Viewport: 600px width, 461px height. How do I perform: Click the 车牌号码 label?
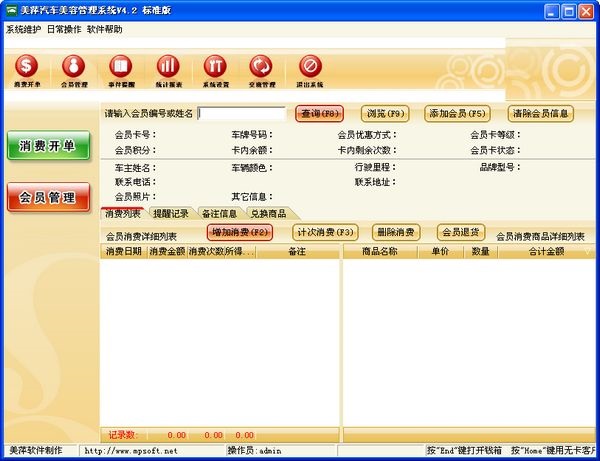(x=252, y=135)
